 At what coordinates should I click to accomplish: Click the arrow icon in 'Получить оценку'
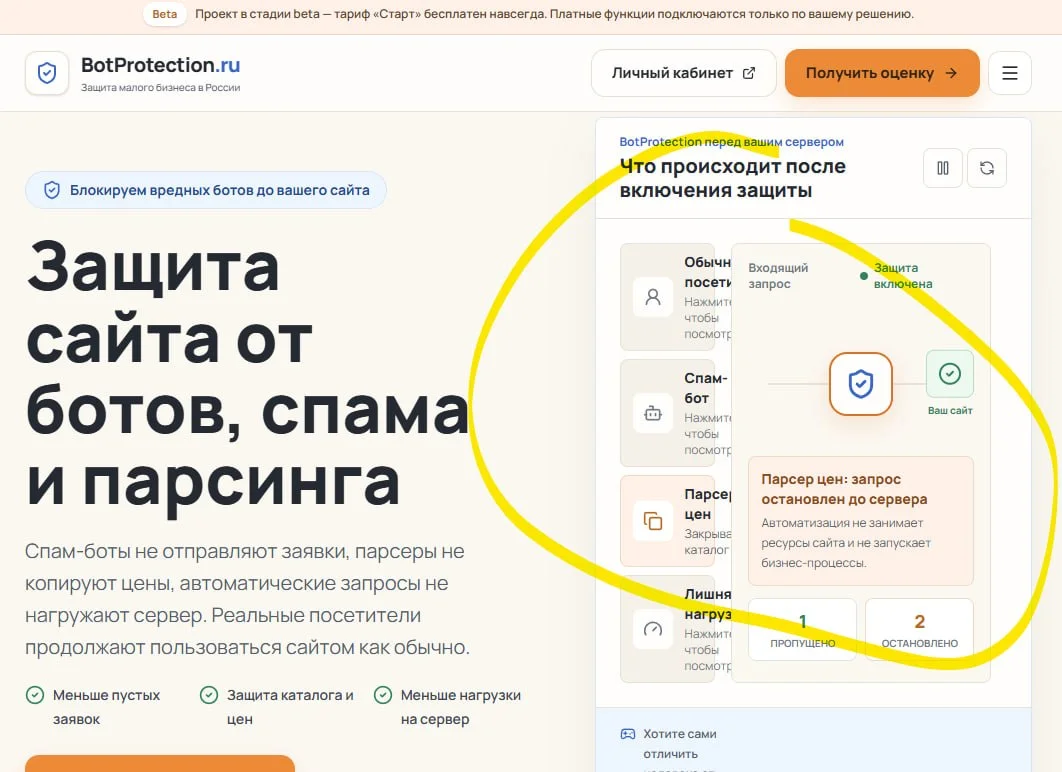pyautogui.click(x=951, y=72)
